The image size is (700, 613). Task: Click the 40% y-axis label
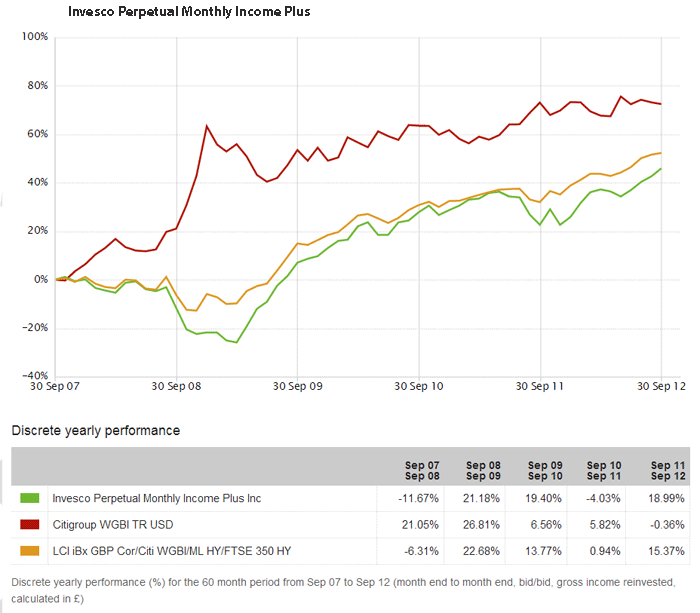38,182
